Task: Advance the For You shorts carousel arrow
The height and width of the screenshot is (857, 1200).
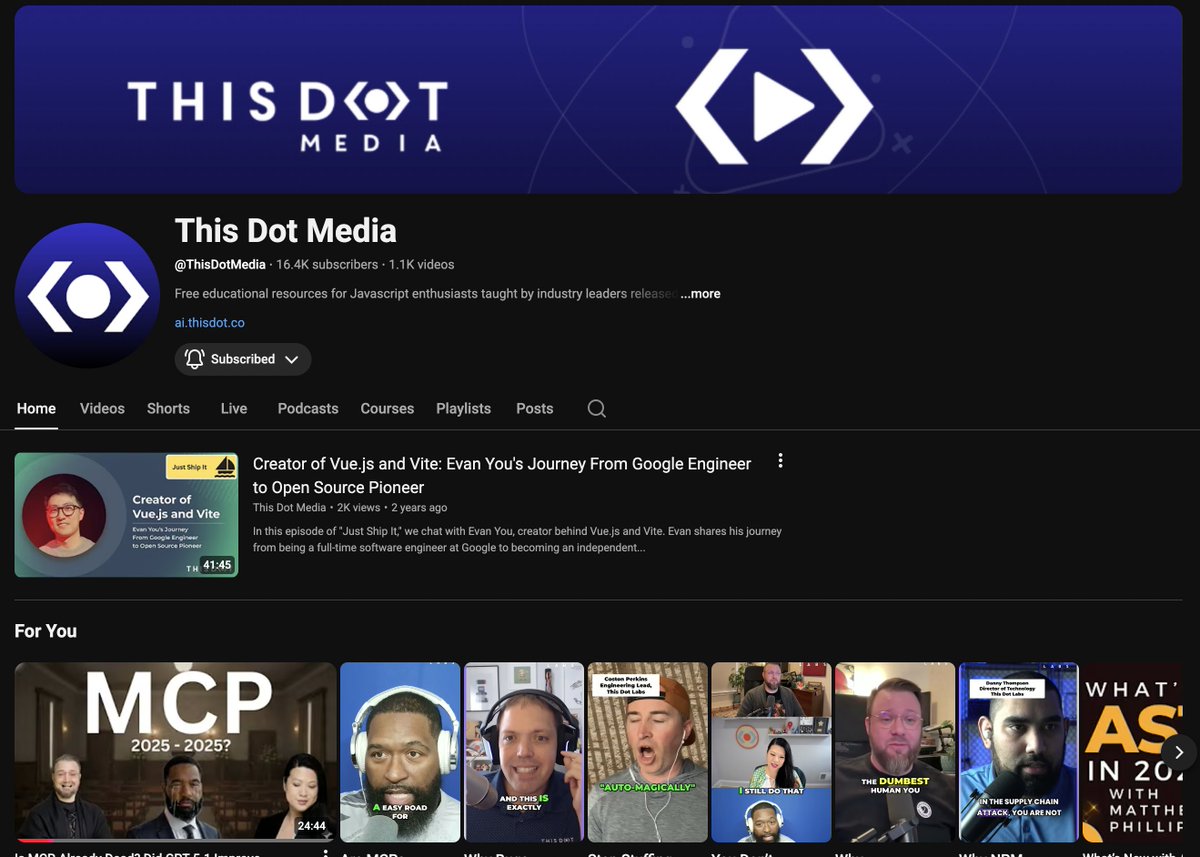Action: [1178, 751]
